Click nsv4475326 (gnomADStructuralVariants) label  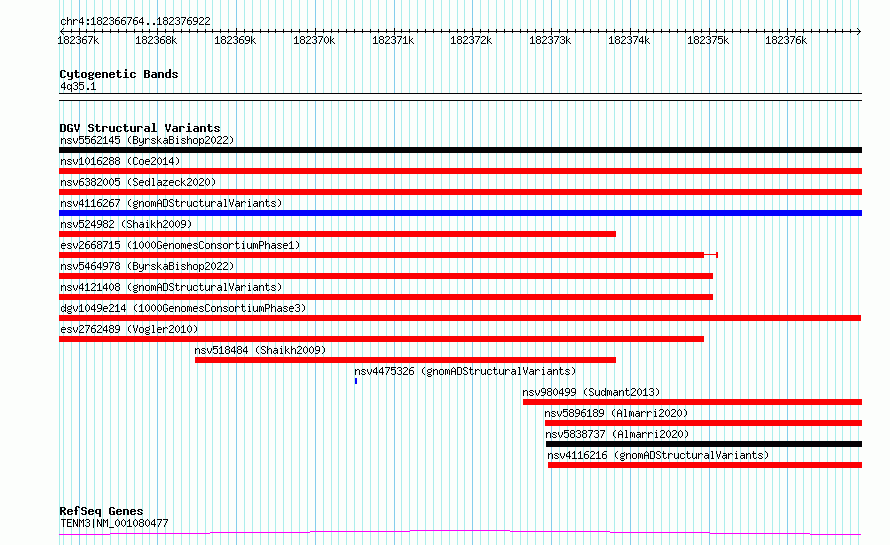click(465, 371)
